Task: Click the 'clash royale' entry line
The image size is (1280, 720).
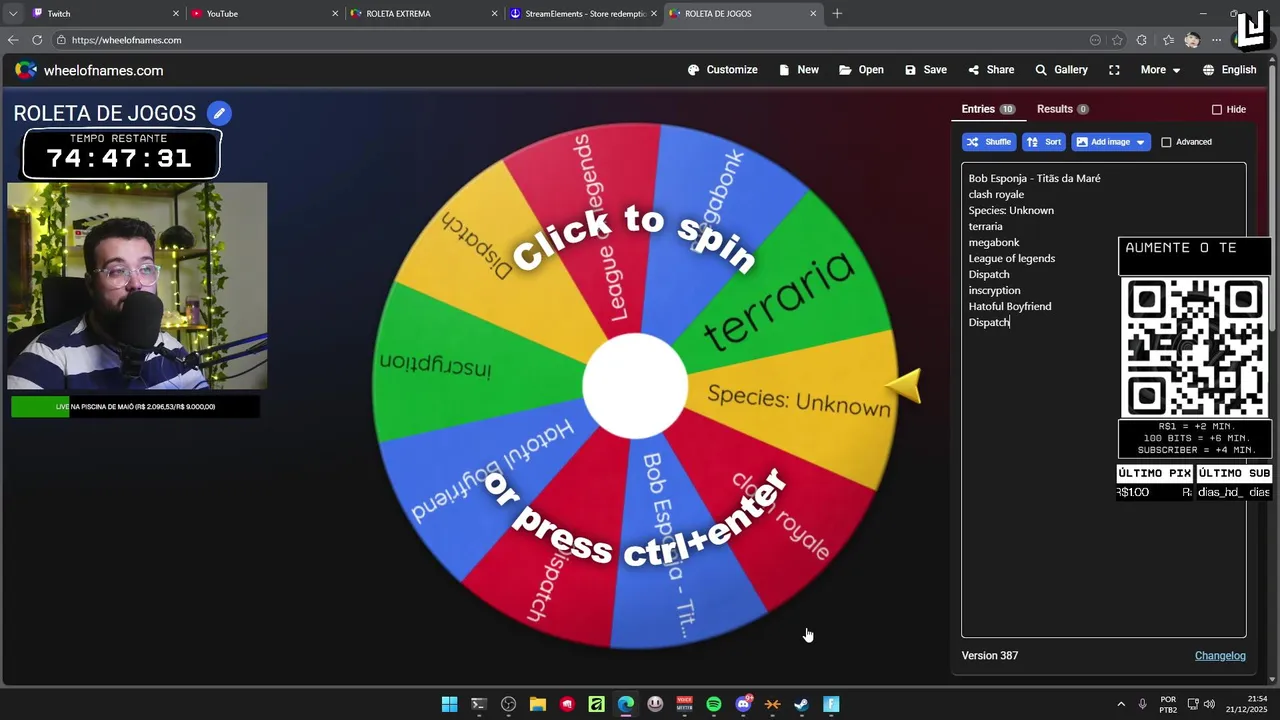Action: click(x=996, y=194)
